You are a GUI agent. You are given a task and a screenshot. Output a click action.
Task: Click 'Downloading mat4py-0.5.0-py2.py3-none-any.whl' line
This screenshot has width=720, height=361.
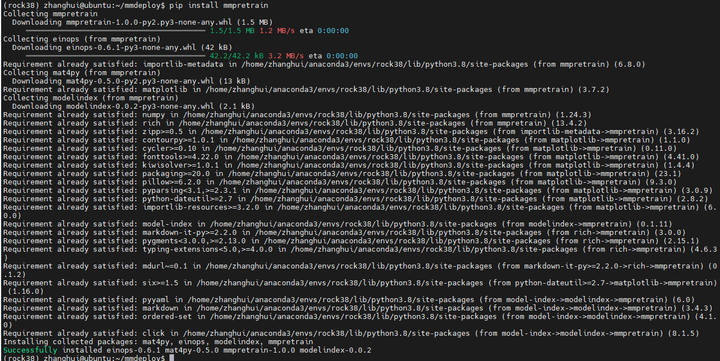click(x=131, y=81)
